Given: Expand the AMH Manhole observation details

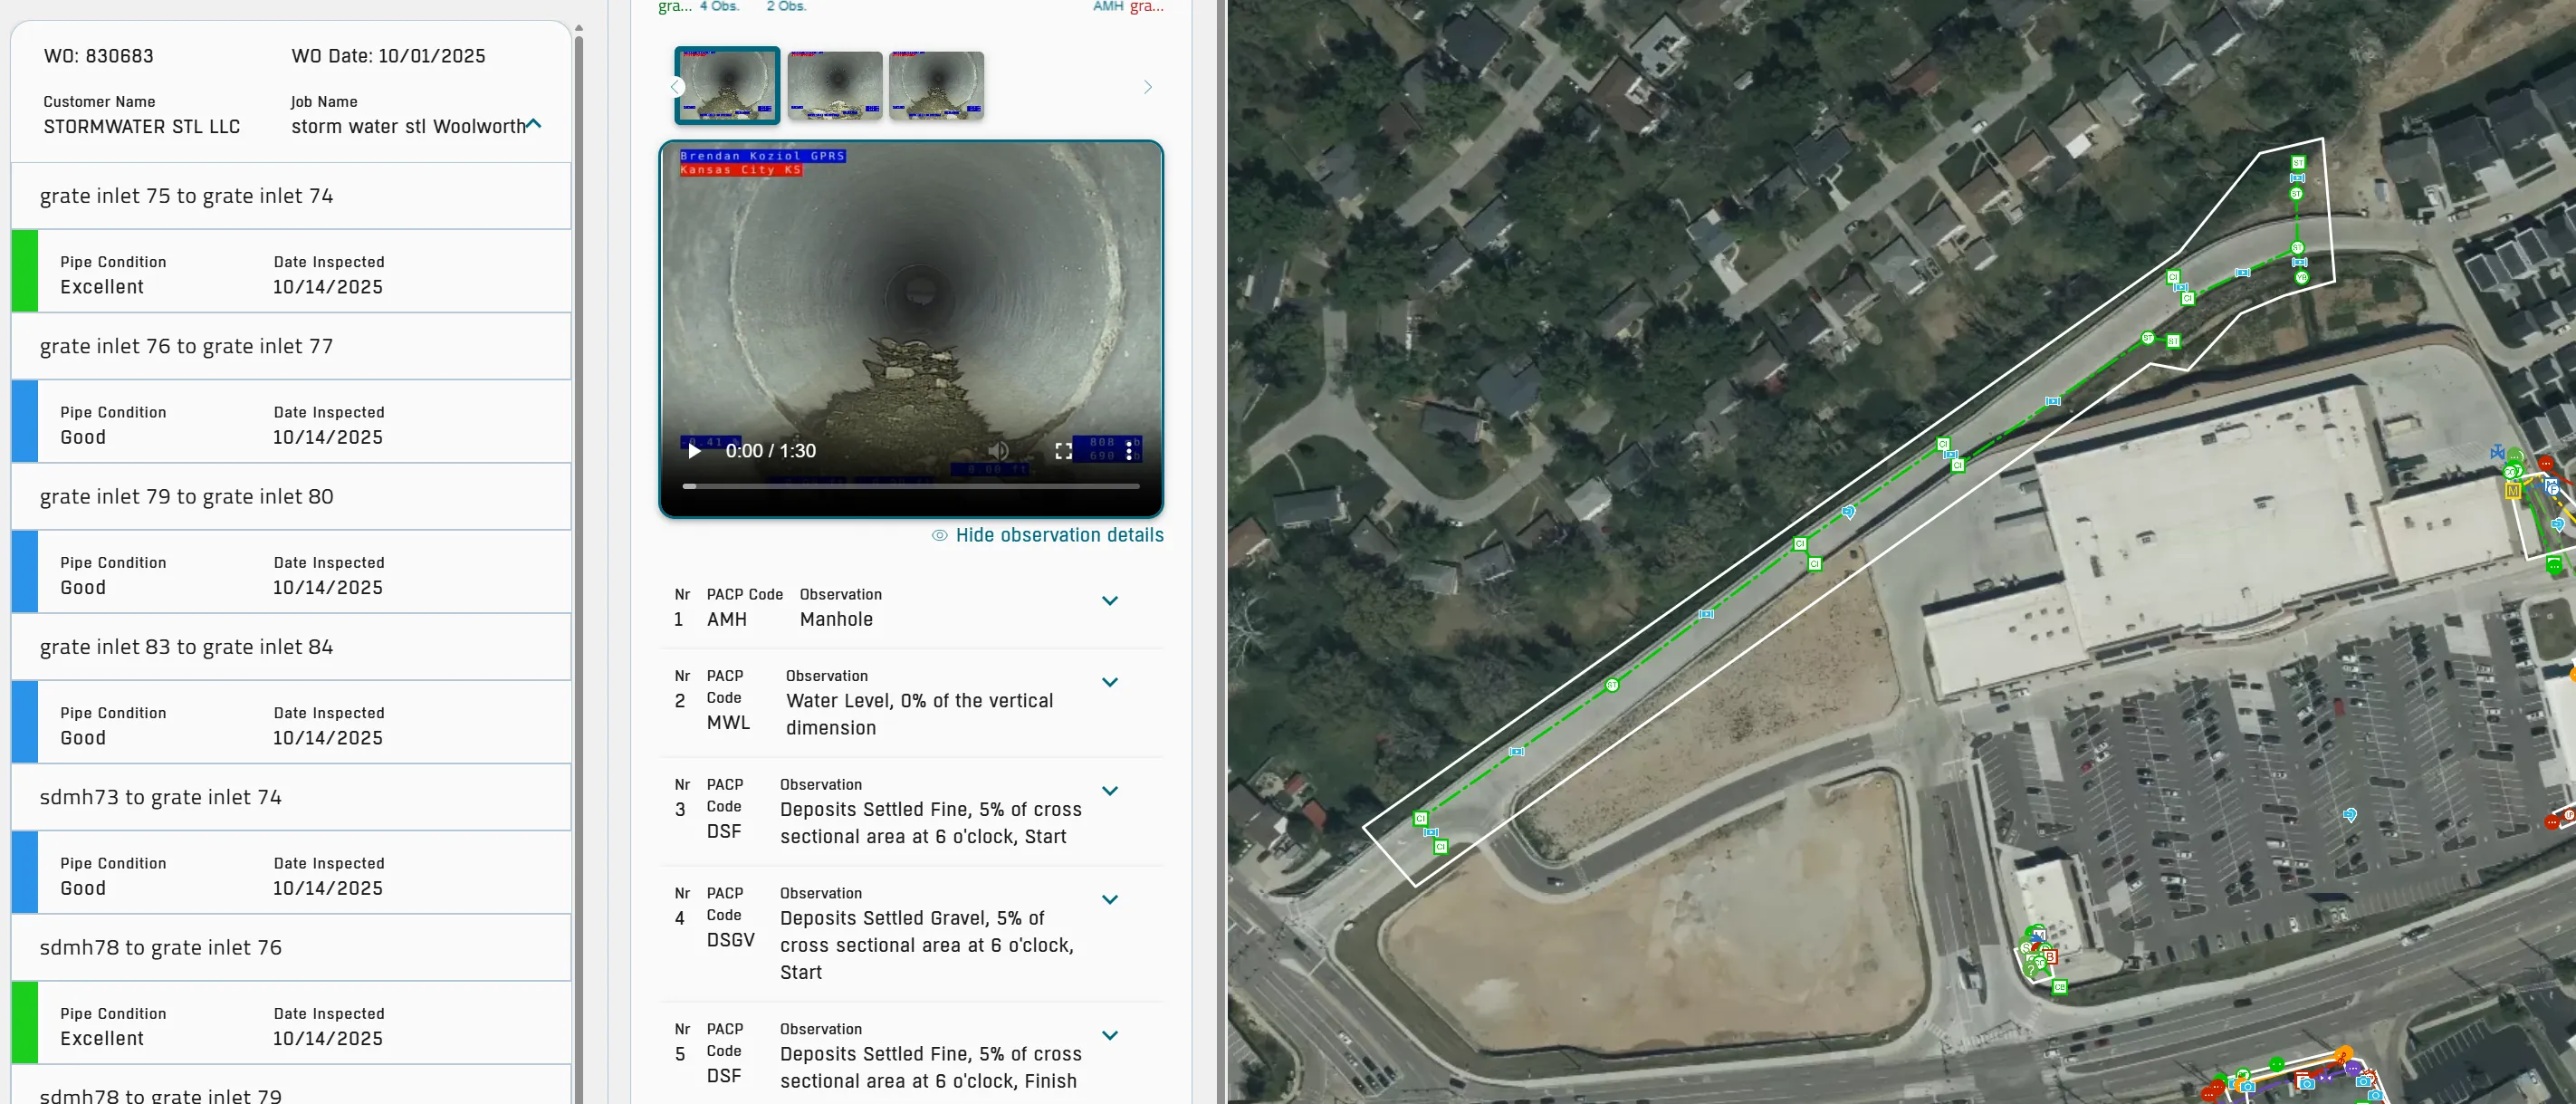Looking at the screenshot, I should pos(1110,601).
